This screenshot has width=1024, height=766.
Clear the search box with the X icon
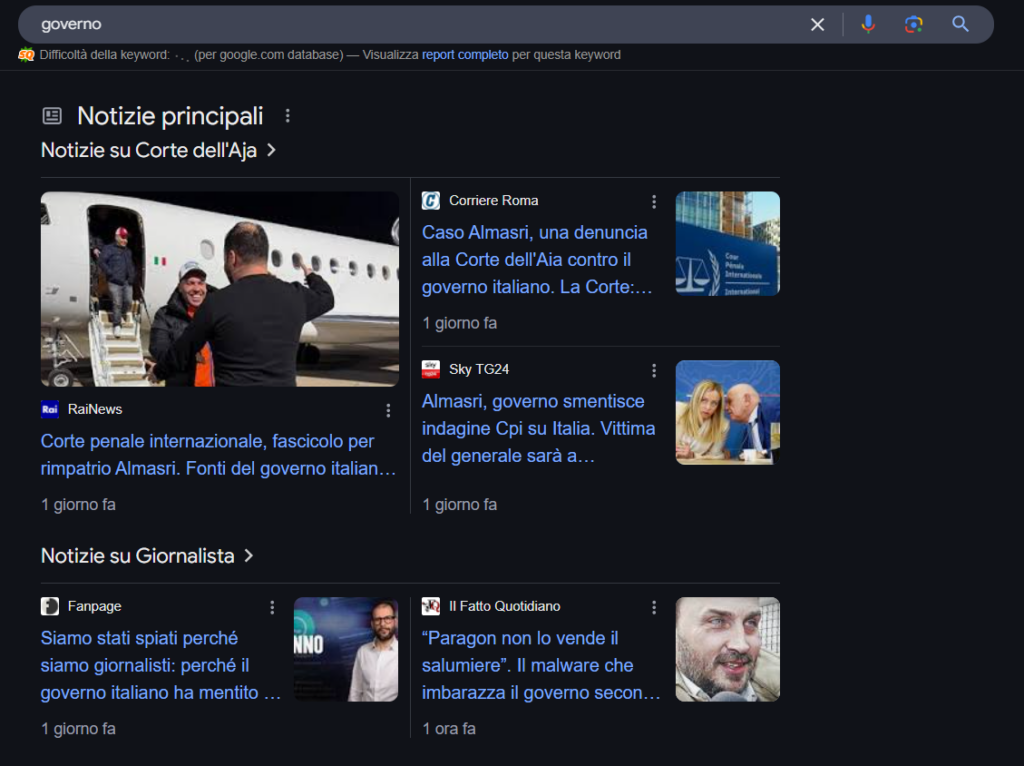pyautogui.click(x=817, y=25)
